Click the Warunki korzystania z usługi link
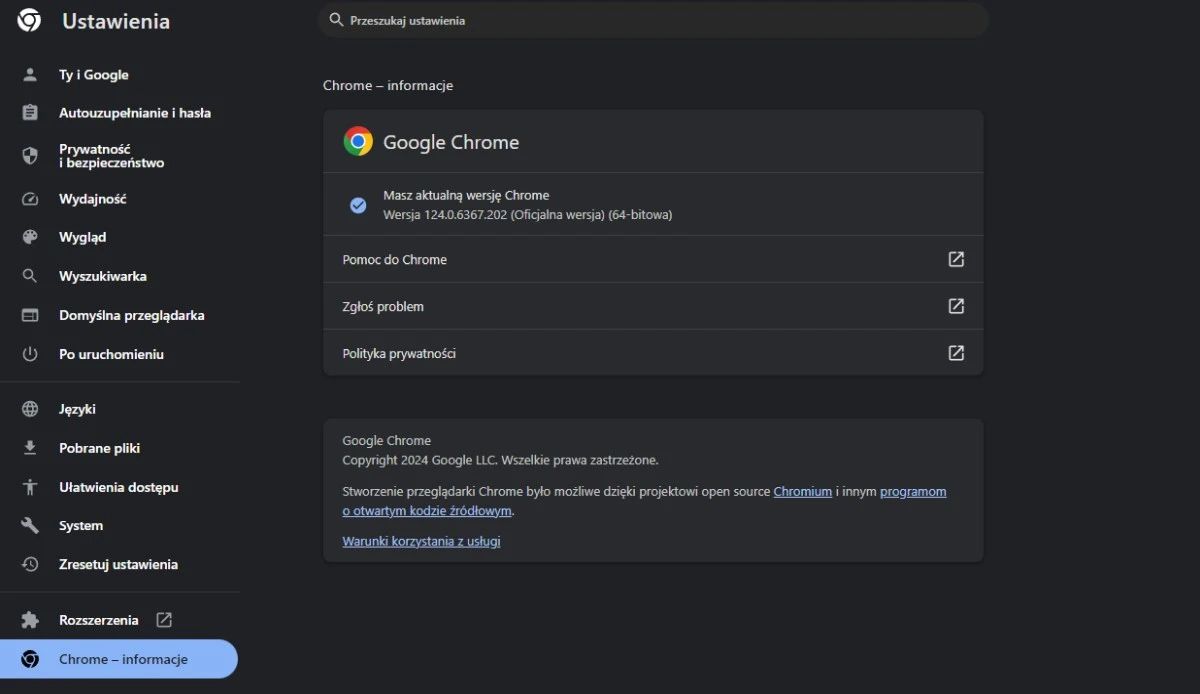 (421, 540)
